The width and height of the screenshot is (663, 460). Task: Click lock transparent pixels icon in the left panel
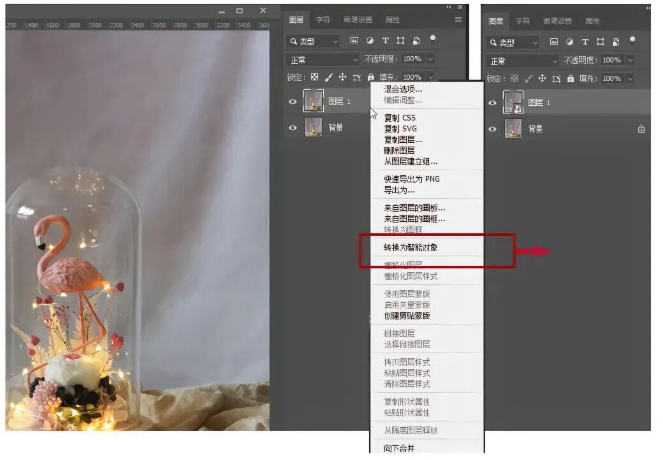click(x=314, y=77)
